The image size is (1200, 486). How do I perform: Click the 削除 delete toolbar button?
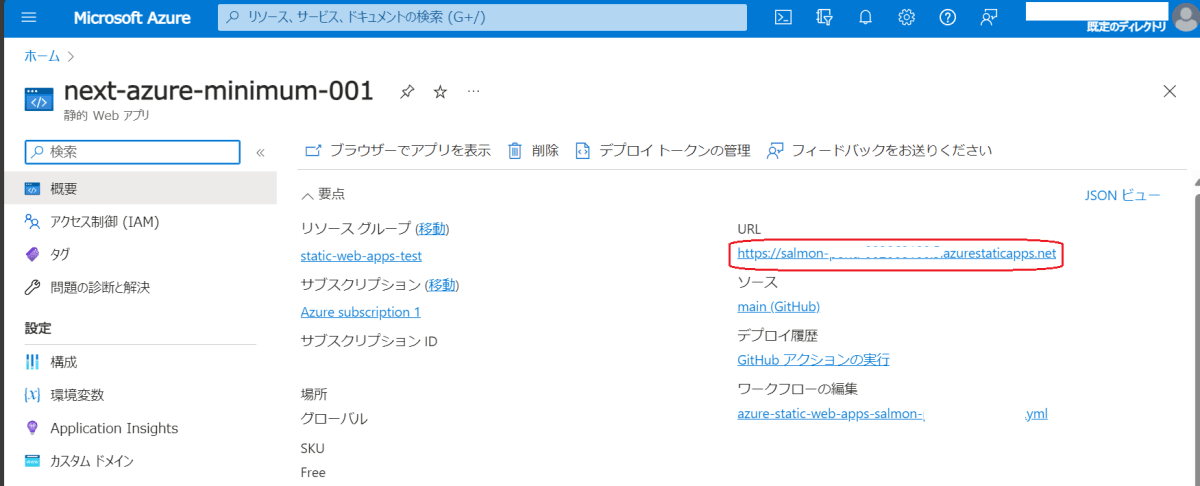coord(533,150)
